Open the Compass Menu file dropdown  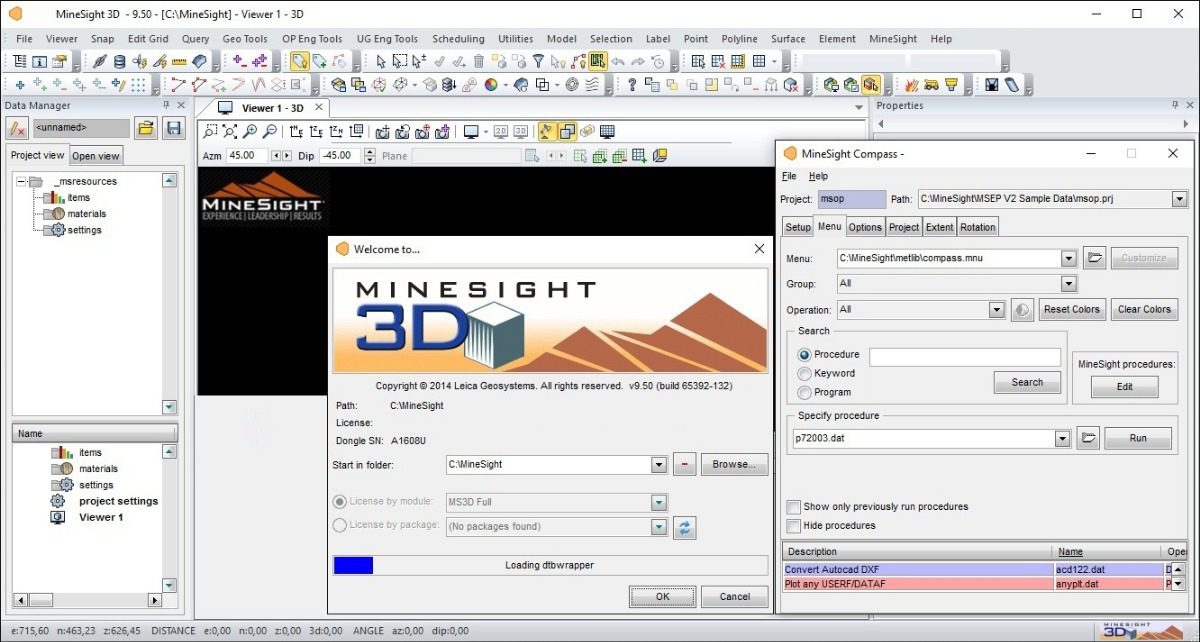1068,258
